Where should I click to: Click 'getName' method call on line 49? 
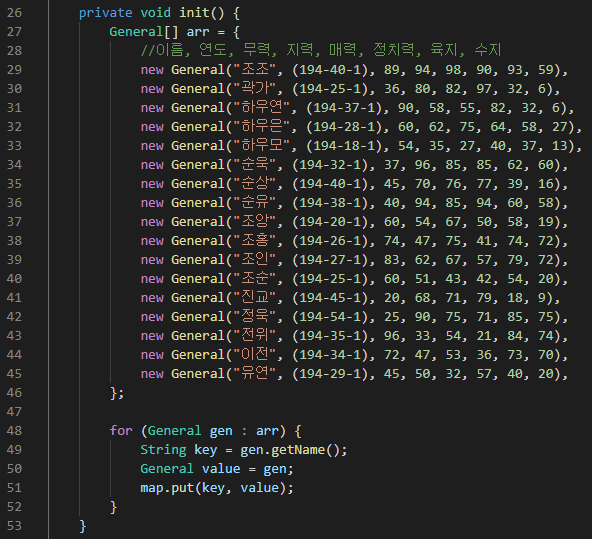(x=298, y=450)
